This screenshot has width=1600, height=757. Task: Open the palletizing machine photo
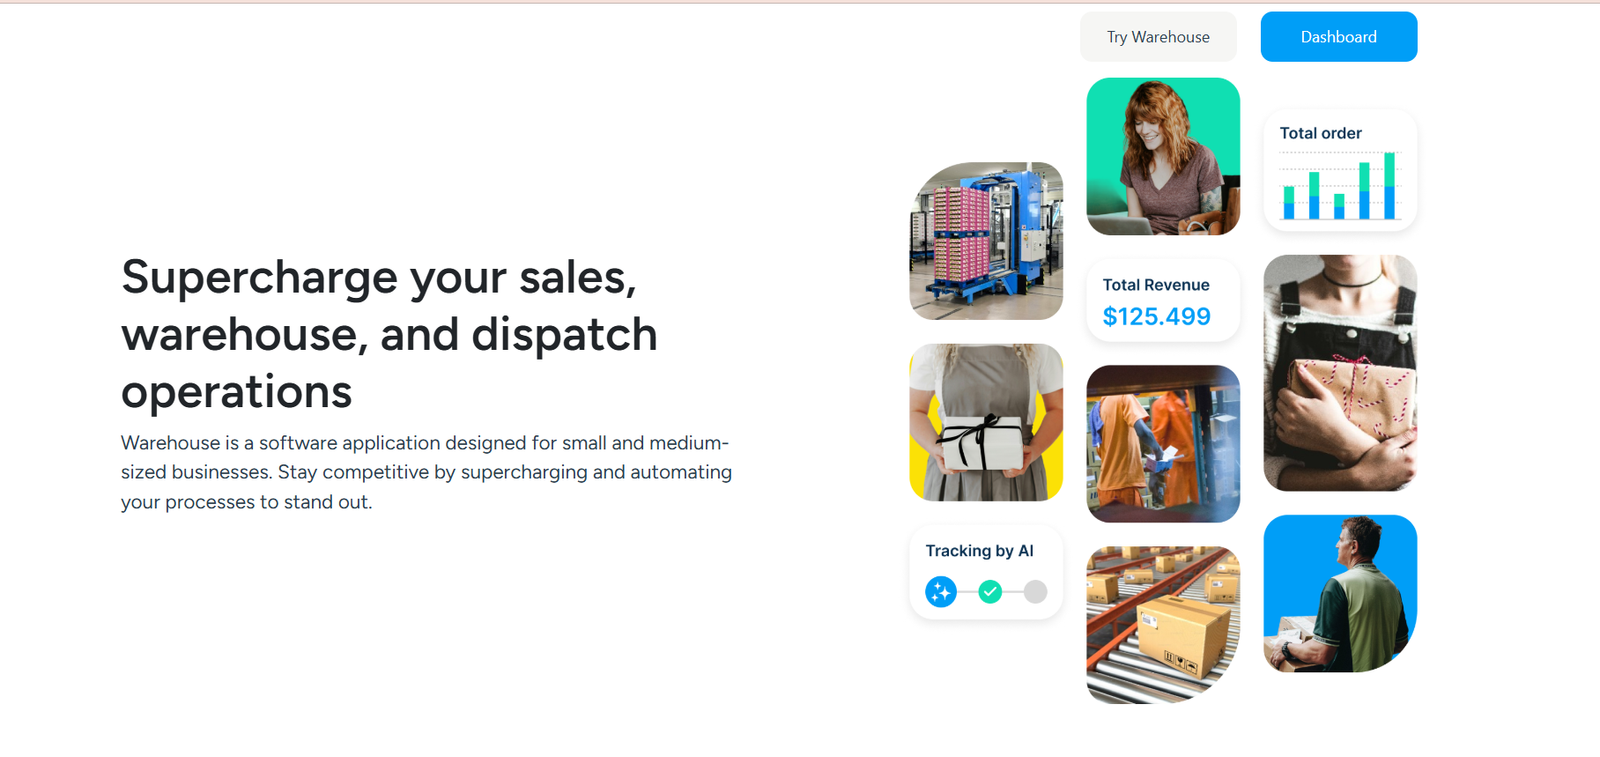[x=986, y=241]
